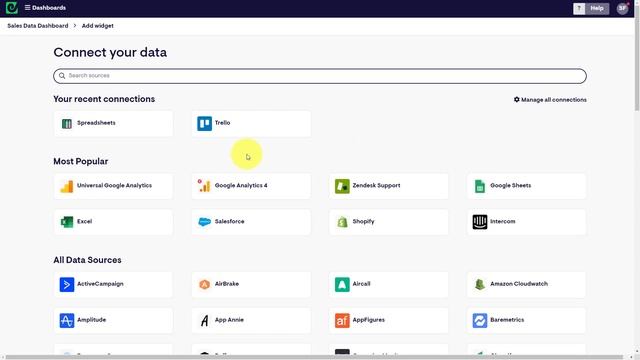Image resolution: width=640 pixels, height=360 pixels.
Task: Choose the Intercom icon
Action: tap(480, 222)
